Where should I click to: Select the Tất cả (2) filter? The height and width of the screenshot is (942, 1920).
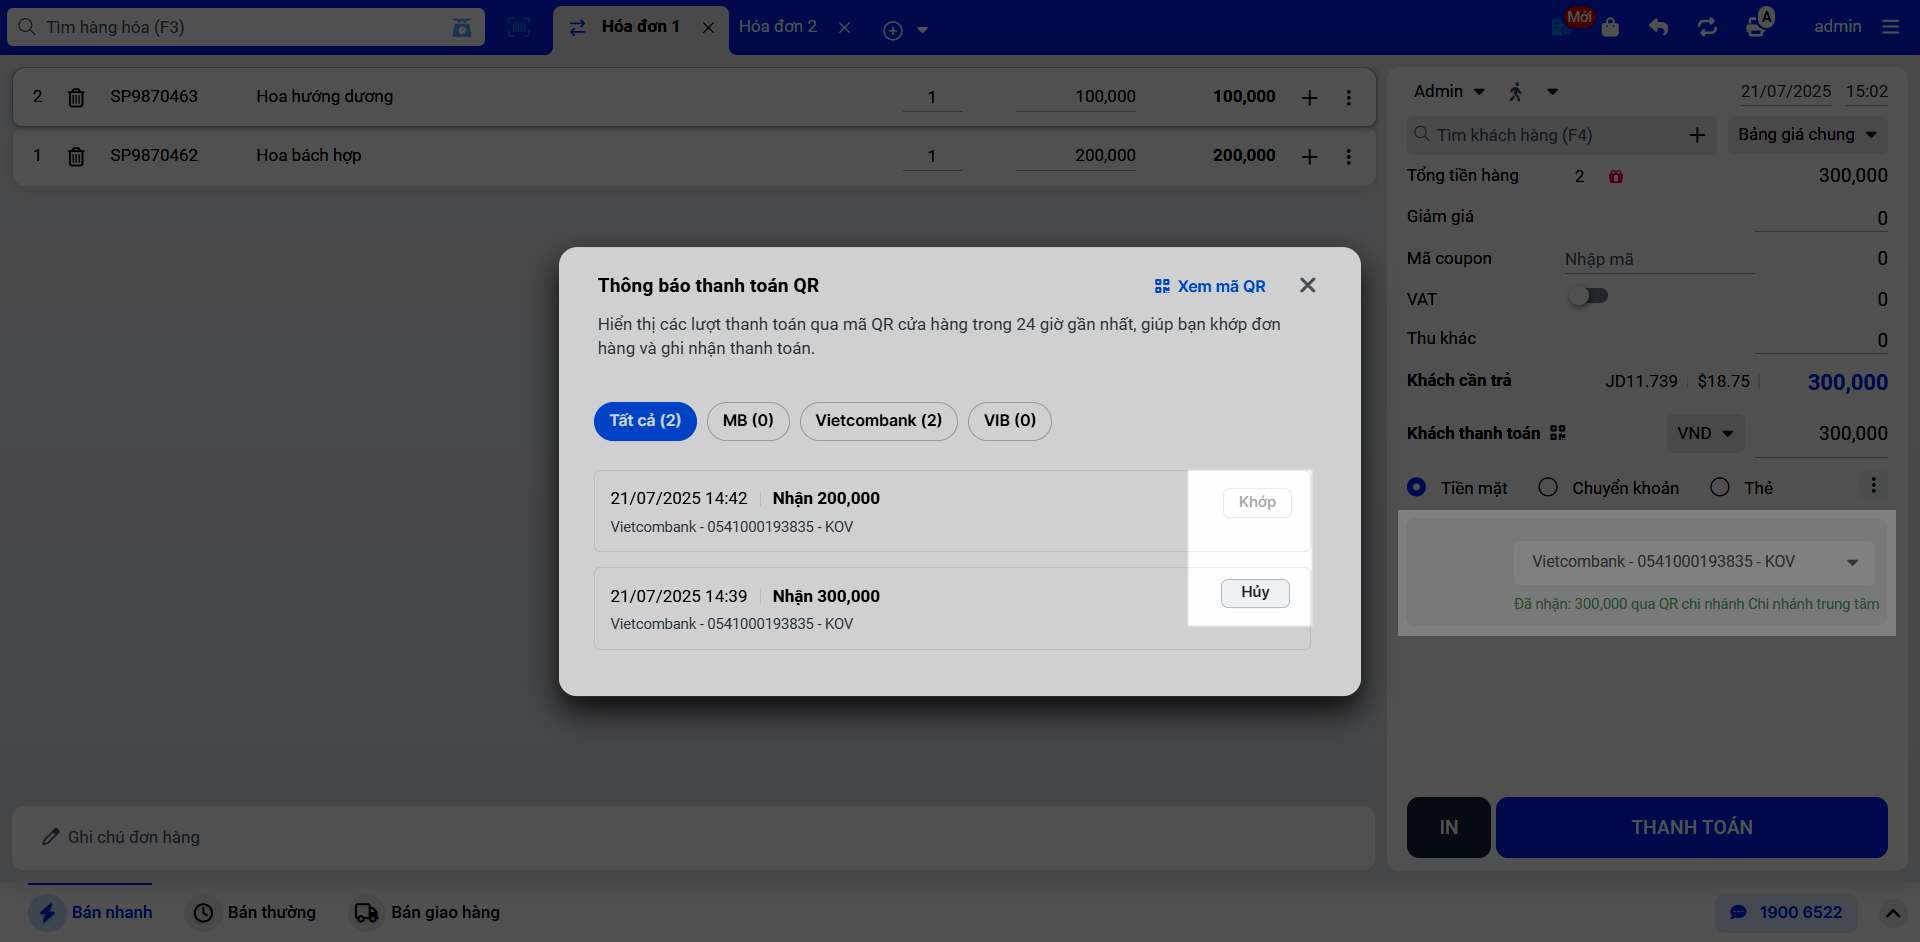click(645, 421)
